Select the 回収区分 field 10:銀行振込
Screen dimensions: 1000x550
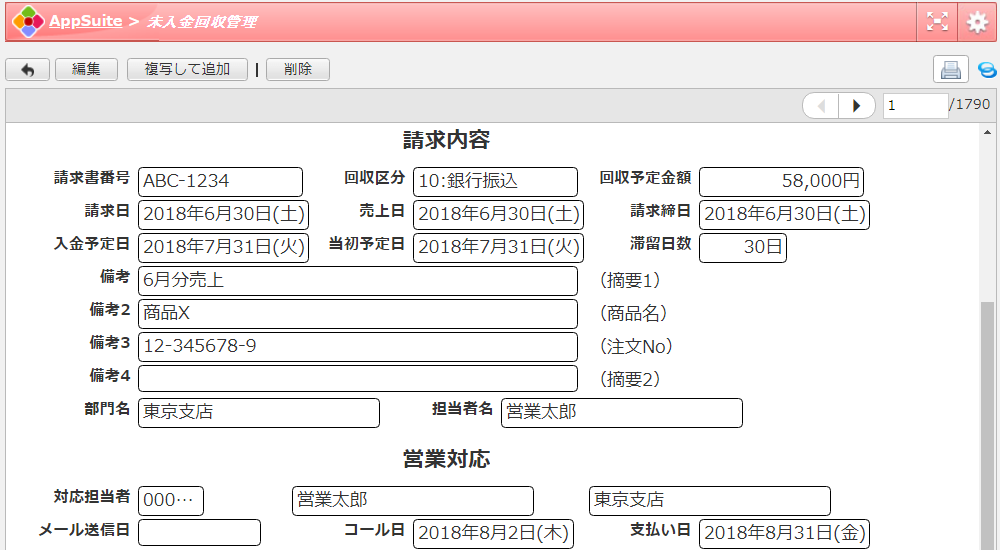[495, 181]
